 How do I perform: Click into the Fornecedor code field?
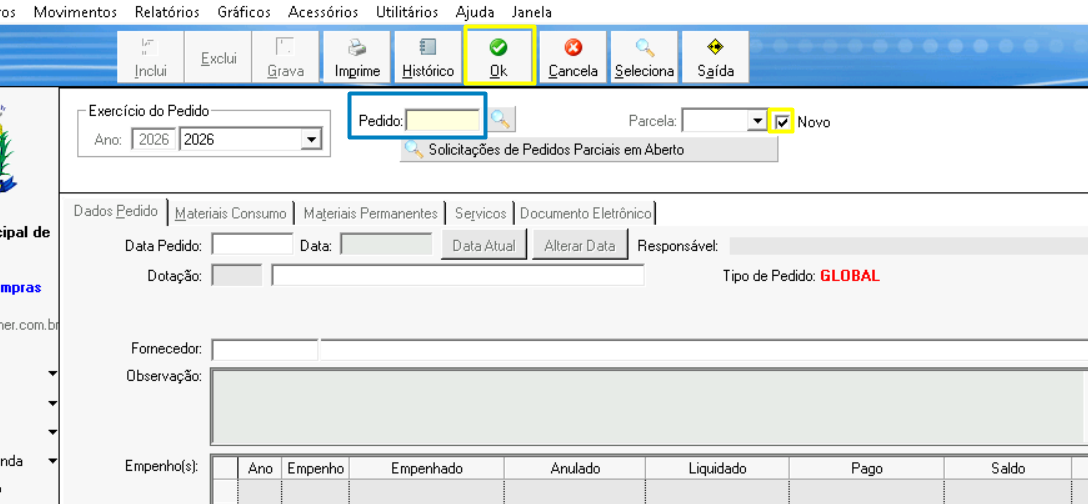[x=264, y=349]
